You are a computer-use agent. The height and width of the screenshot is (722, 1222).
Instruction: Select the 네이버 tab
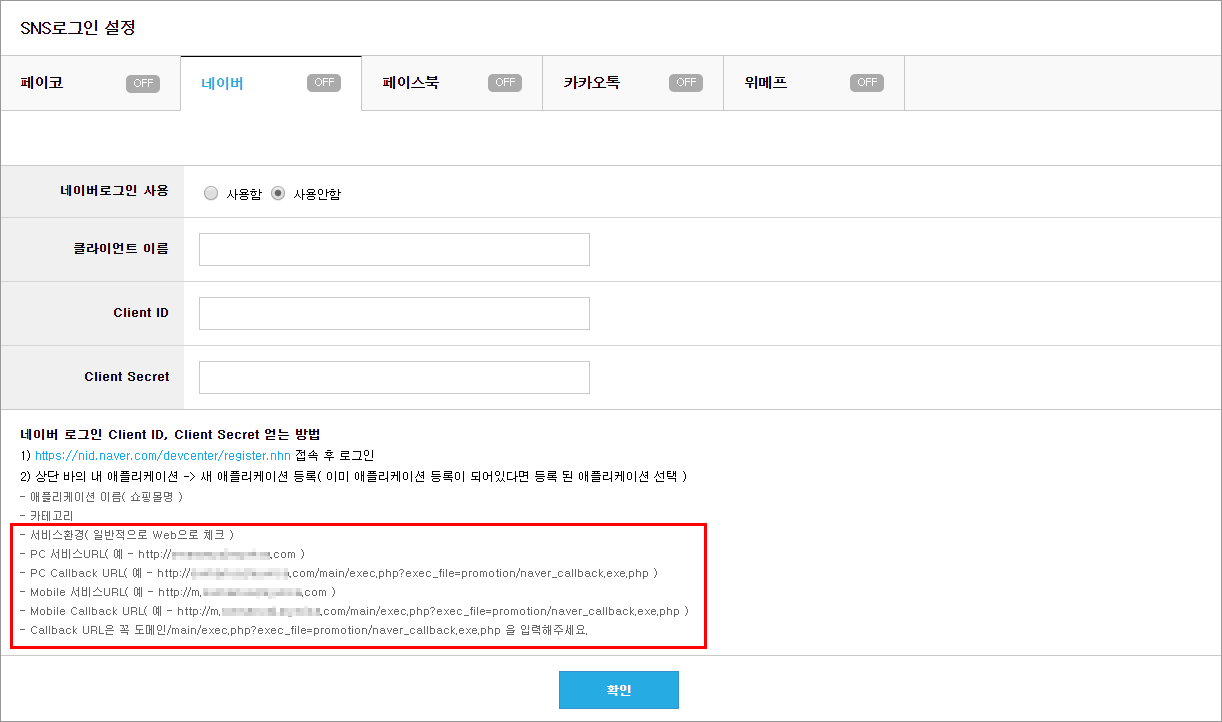[x=222, y=83]
